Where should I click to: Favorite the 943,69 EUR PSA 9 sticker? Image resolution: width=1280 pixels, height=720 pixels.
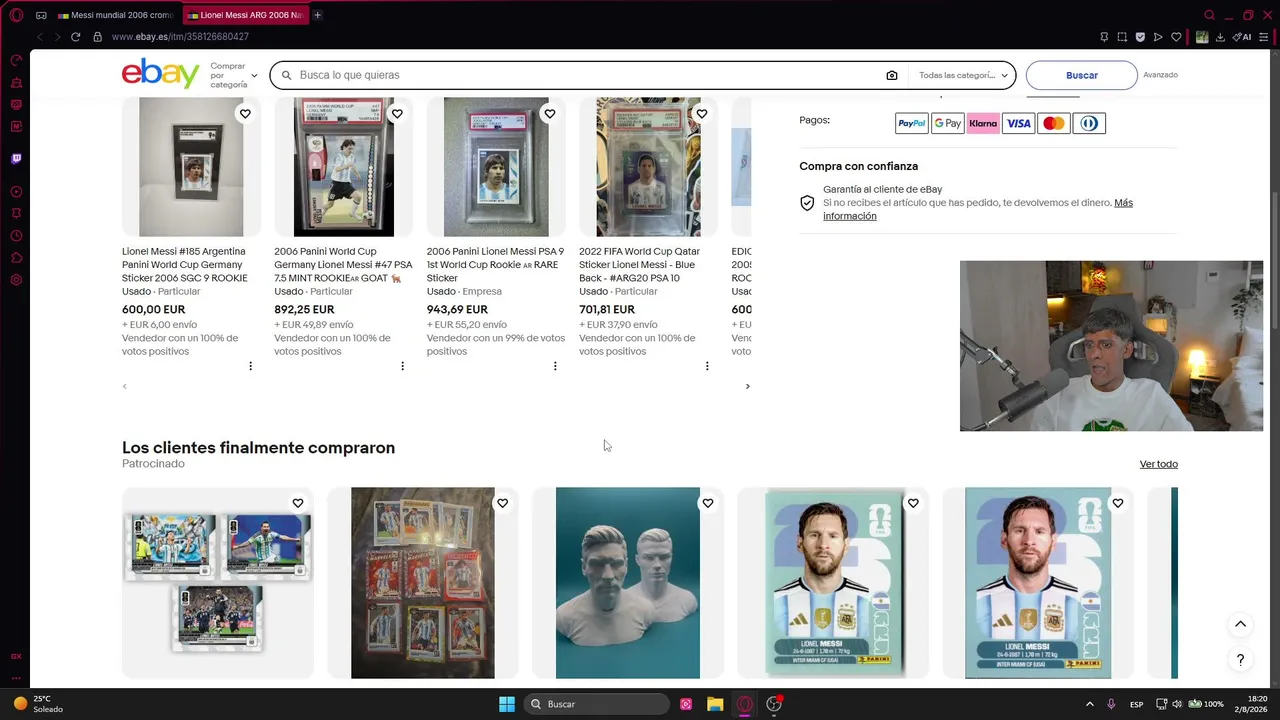pyautogui.click(x=550, y=114)
